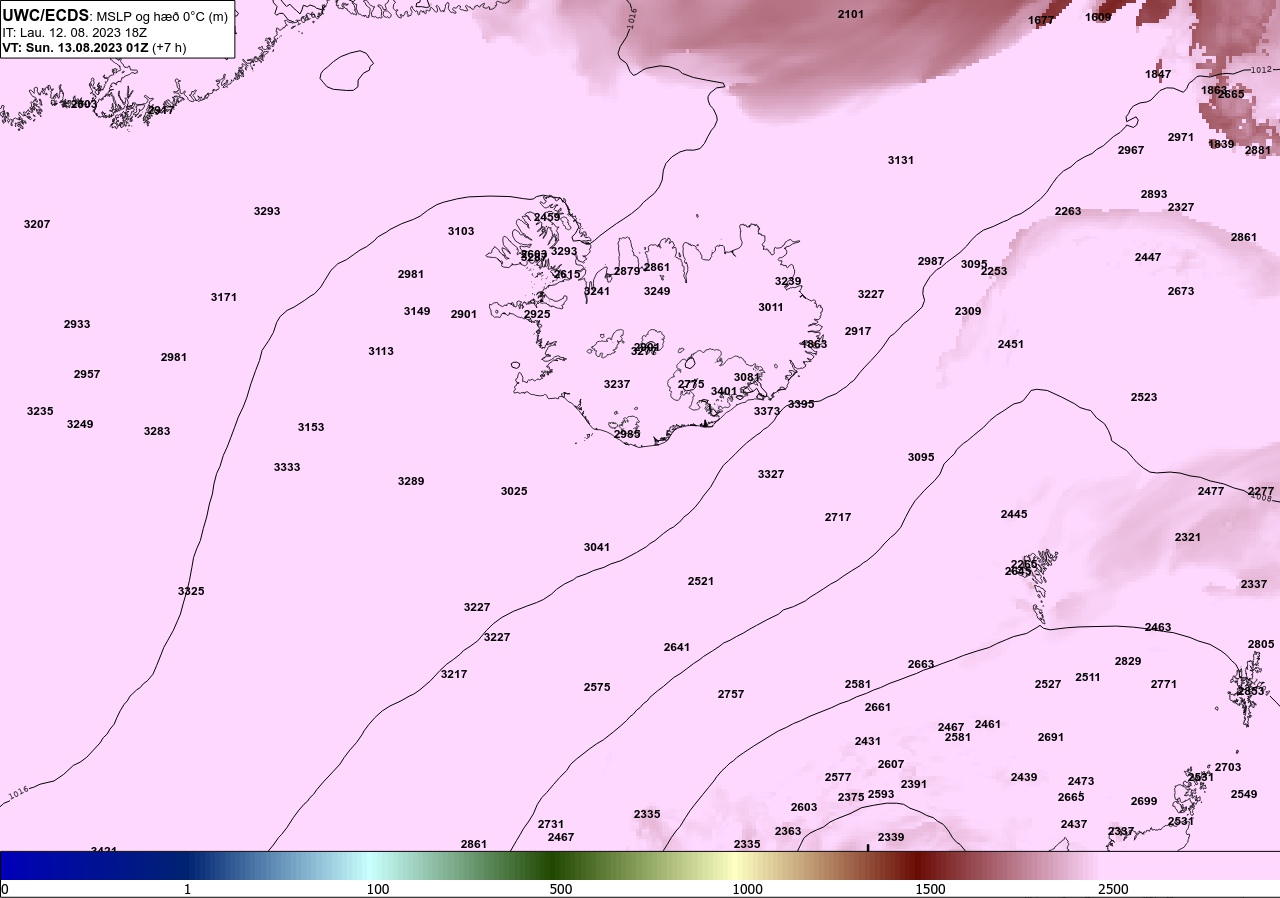Click the 'VT: Sun. 13.08.2023 01Z' line
The height and width of the screenshot is (898, 1280).
pyautogui.click(x=74, y=47)
